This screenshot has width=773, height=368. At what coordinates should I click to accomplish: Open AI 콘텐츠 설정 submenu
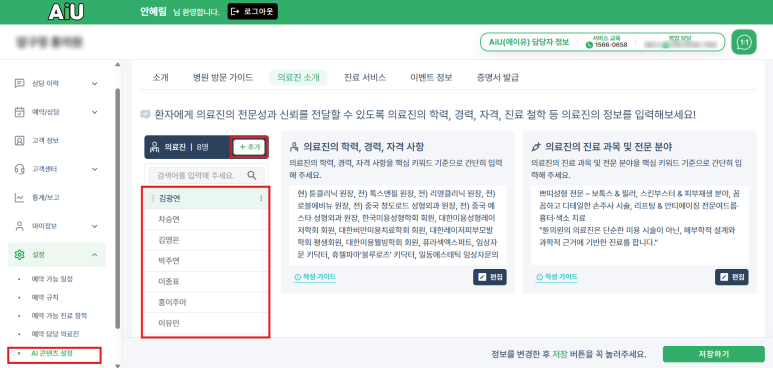[x=52, y=354]
